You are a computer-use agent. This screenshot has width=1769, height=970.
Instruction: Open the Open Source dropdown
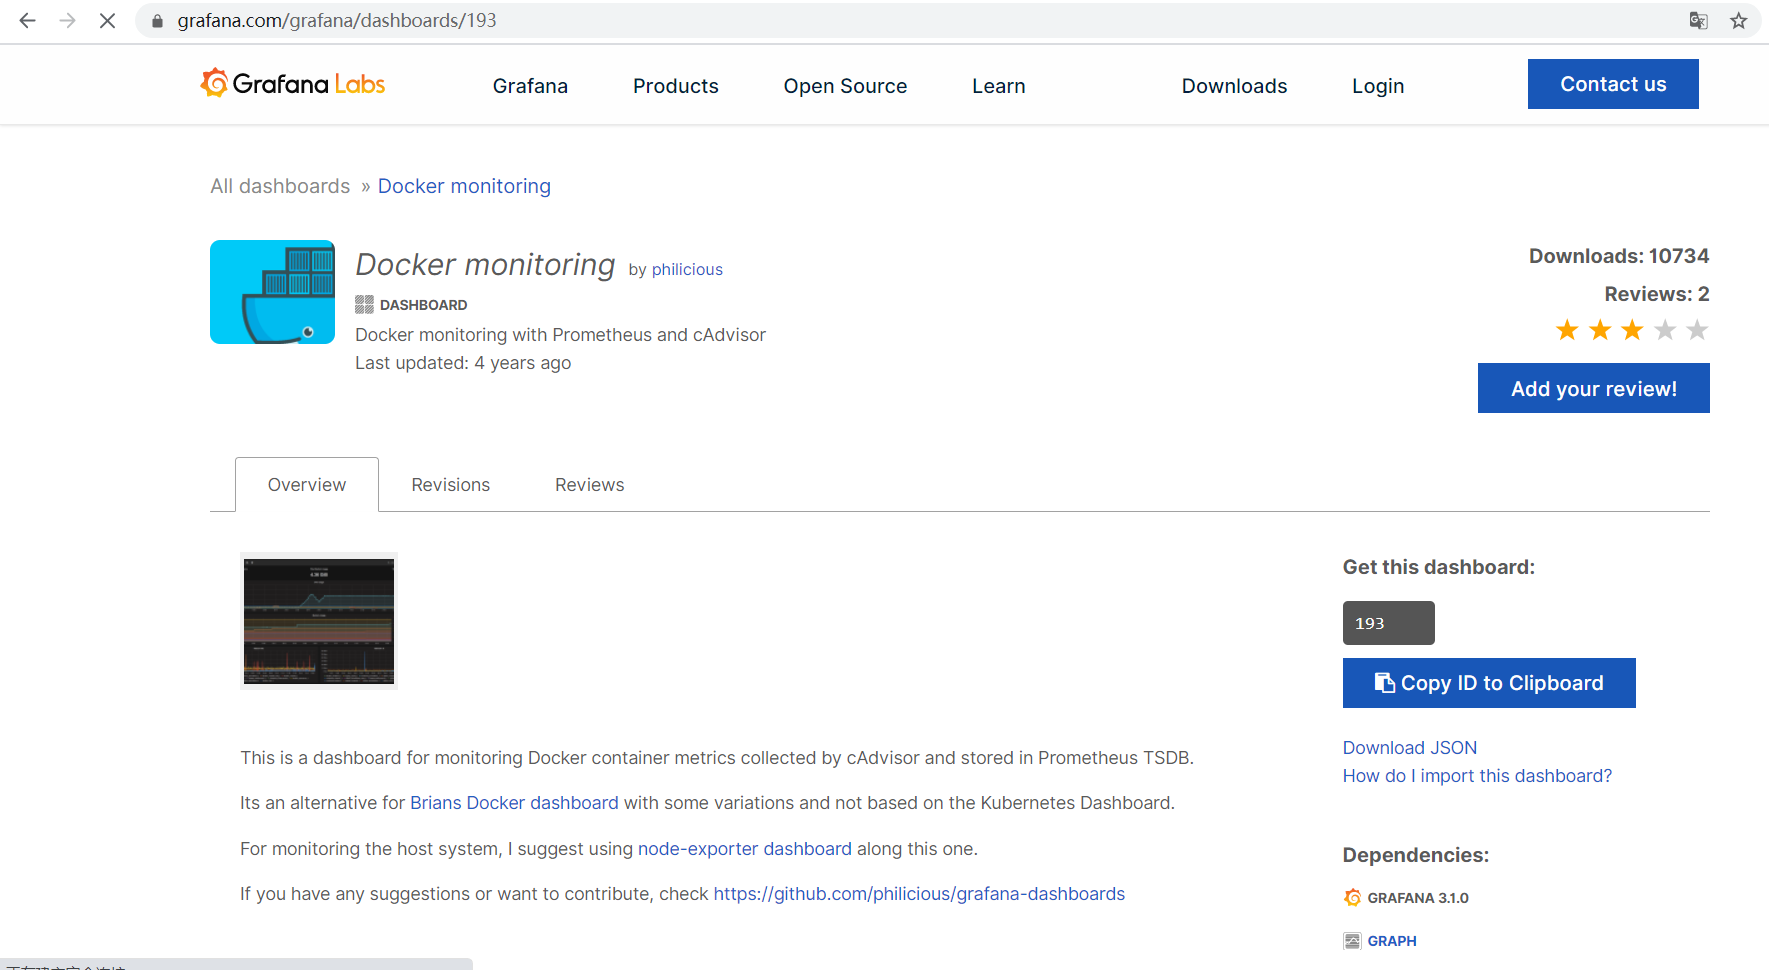(x=845, y=86)
